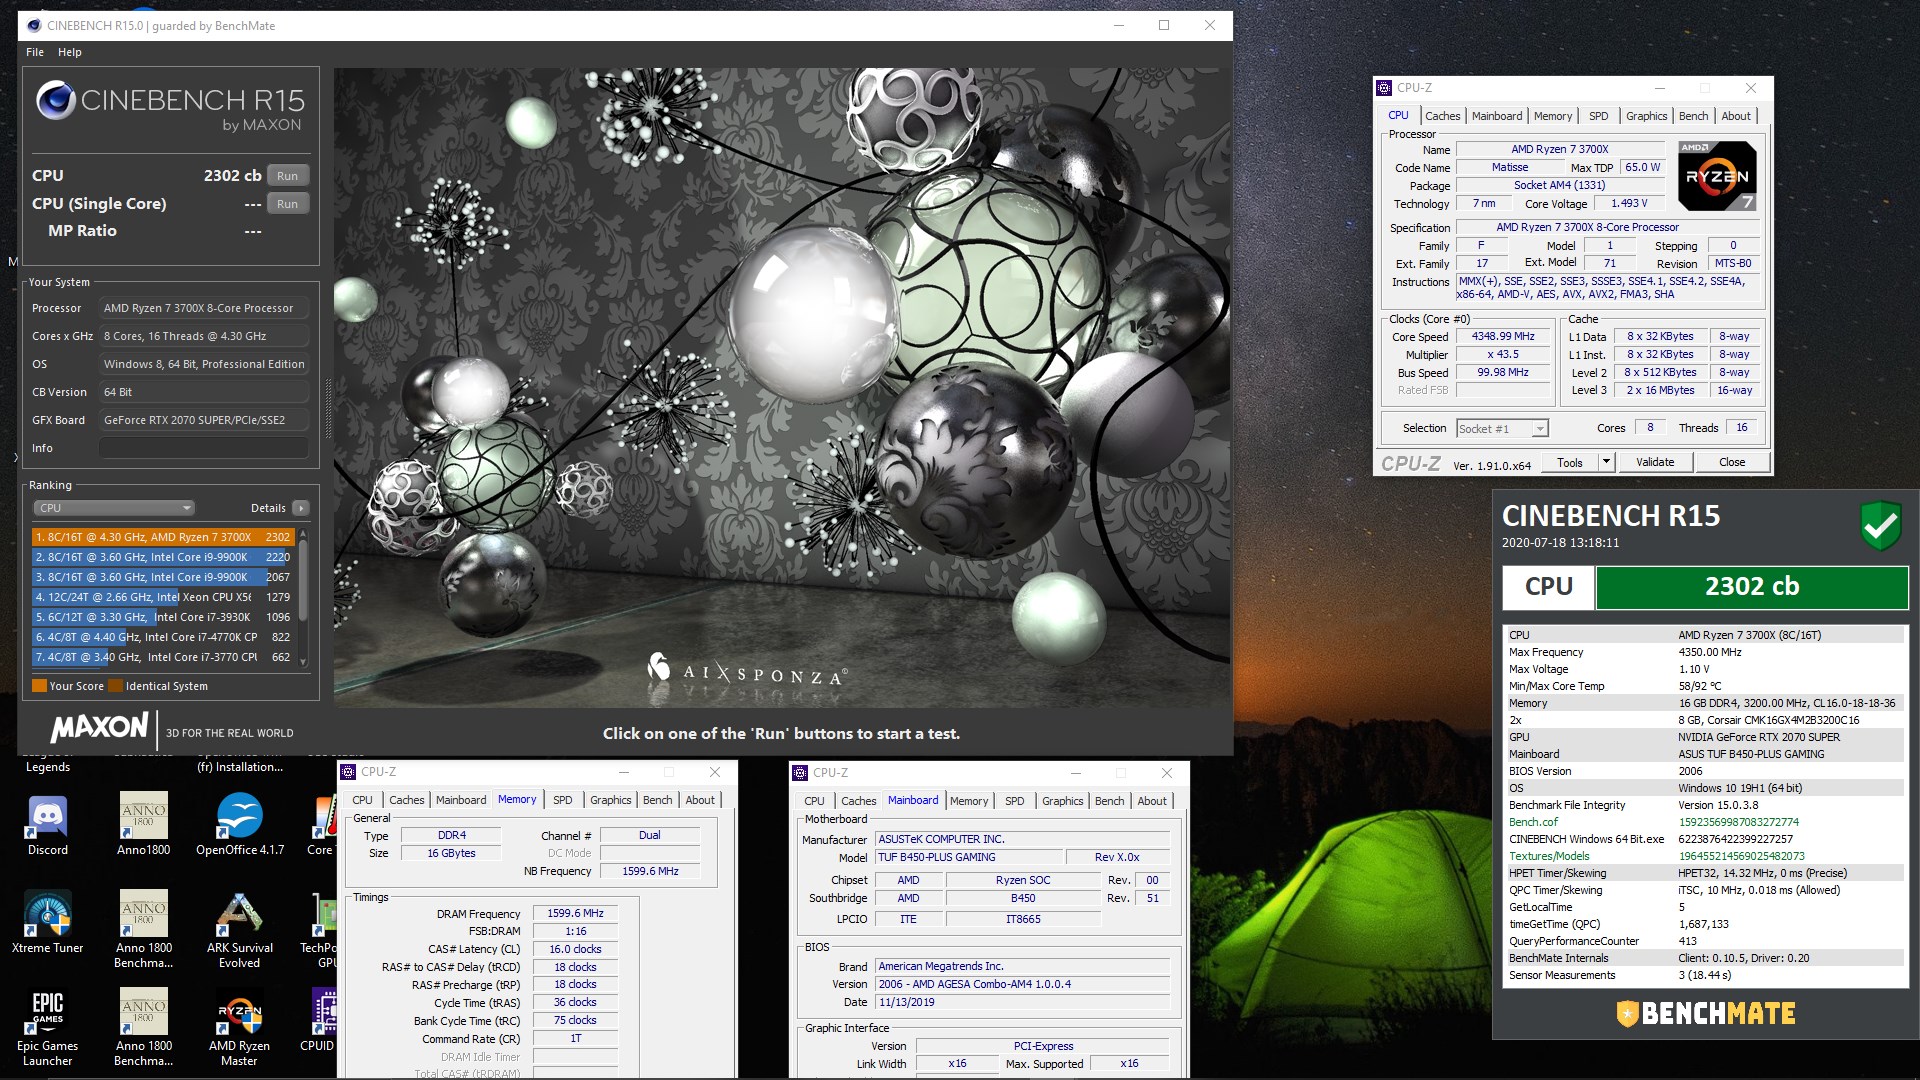Viewport: 1920px width, 1080px height.
Task: Select ranking row 4 Intel Xeon CPU
Action: click(x=163, y=597)
